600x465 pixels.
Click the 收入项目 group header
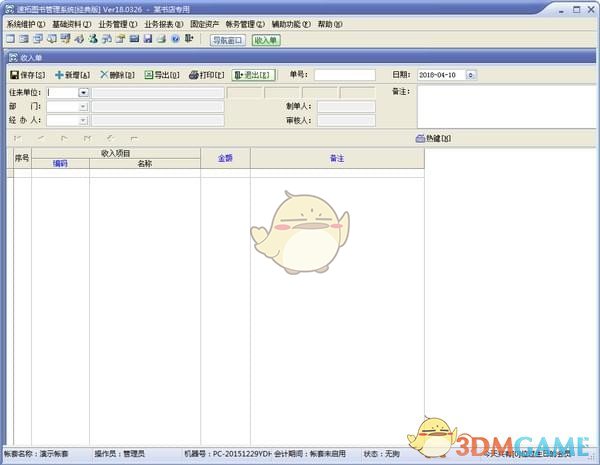(116, 153)
